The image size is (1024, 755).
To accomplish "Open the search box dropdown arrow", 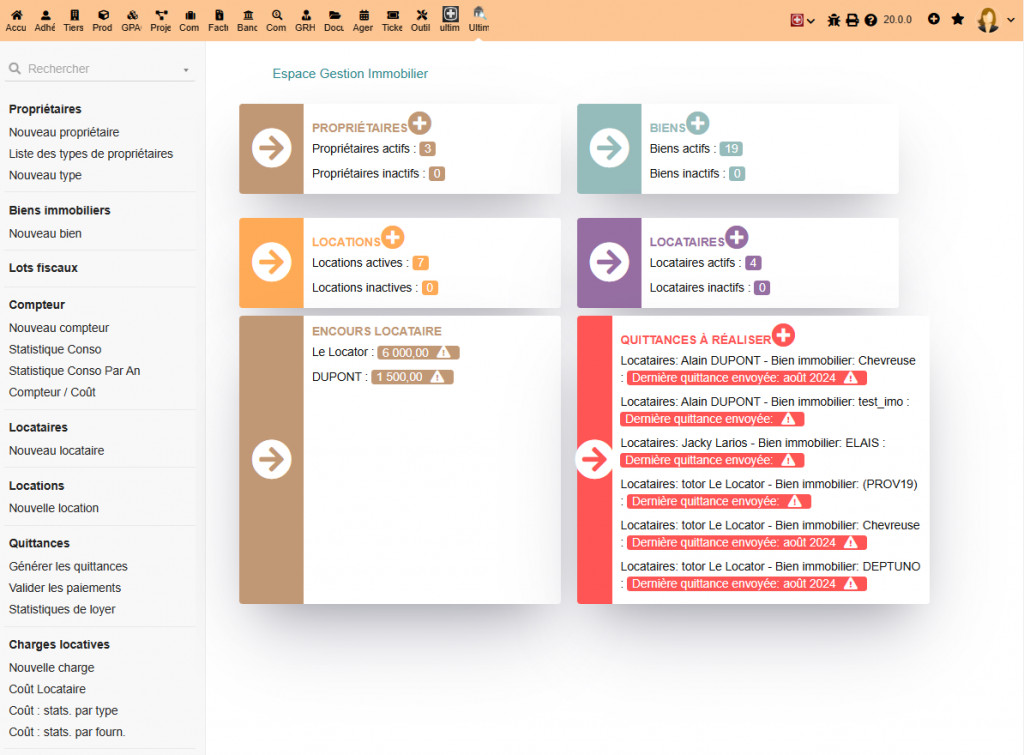I will 186,70.
